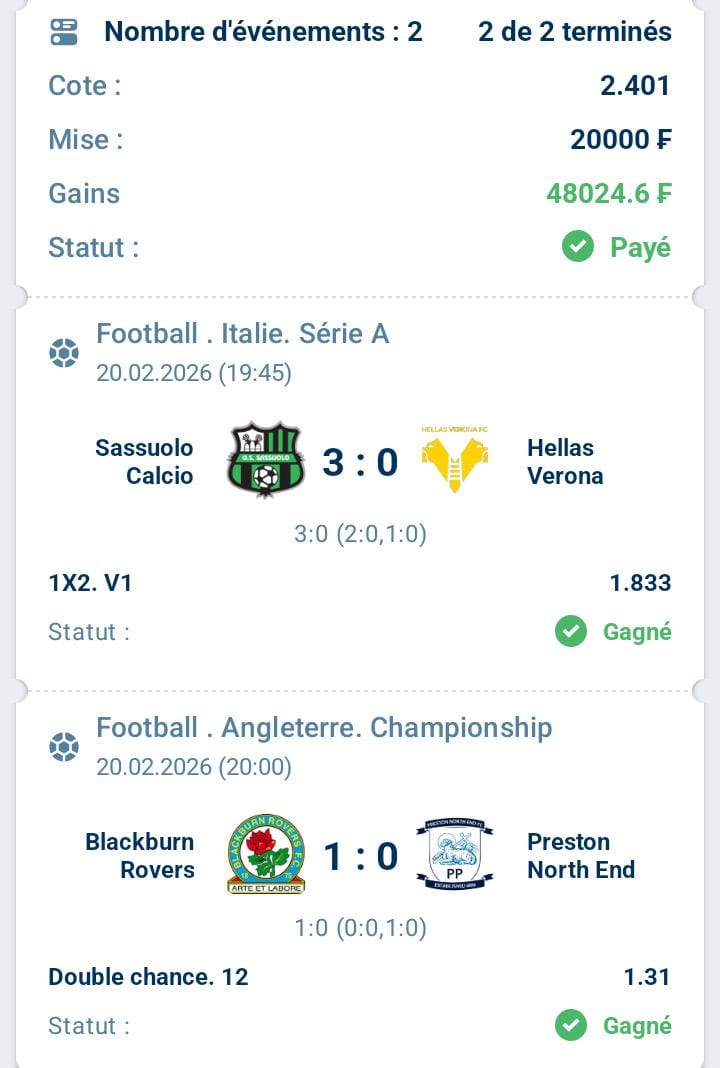
Task: Click the Double chance. 12 bet selection
Action: (x=148, y=976)
